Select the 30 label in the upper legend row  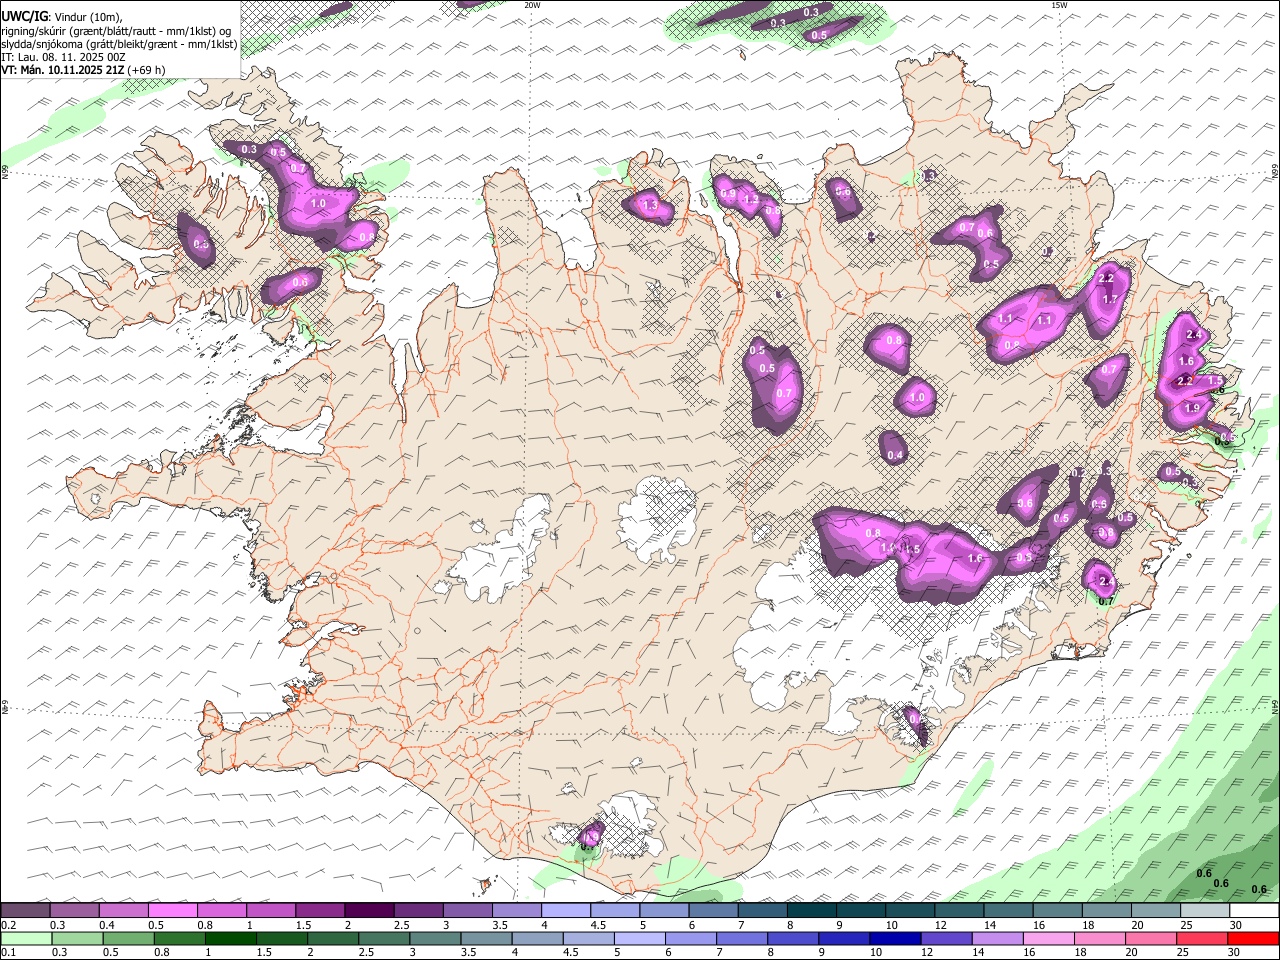pyautogui.click(x=1236, y=925)
